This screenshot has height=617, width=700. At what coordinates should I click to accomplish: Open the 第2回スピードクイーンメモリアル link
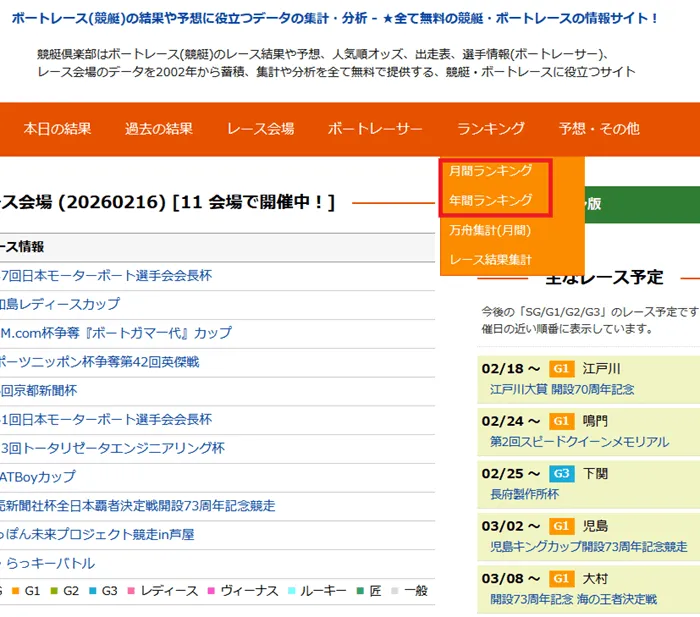[579, 441]
